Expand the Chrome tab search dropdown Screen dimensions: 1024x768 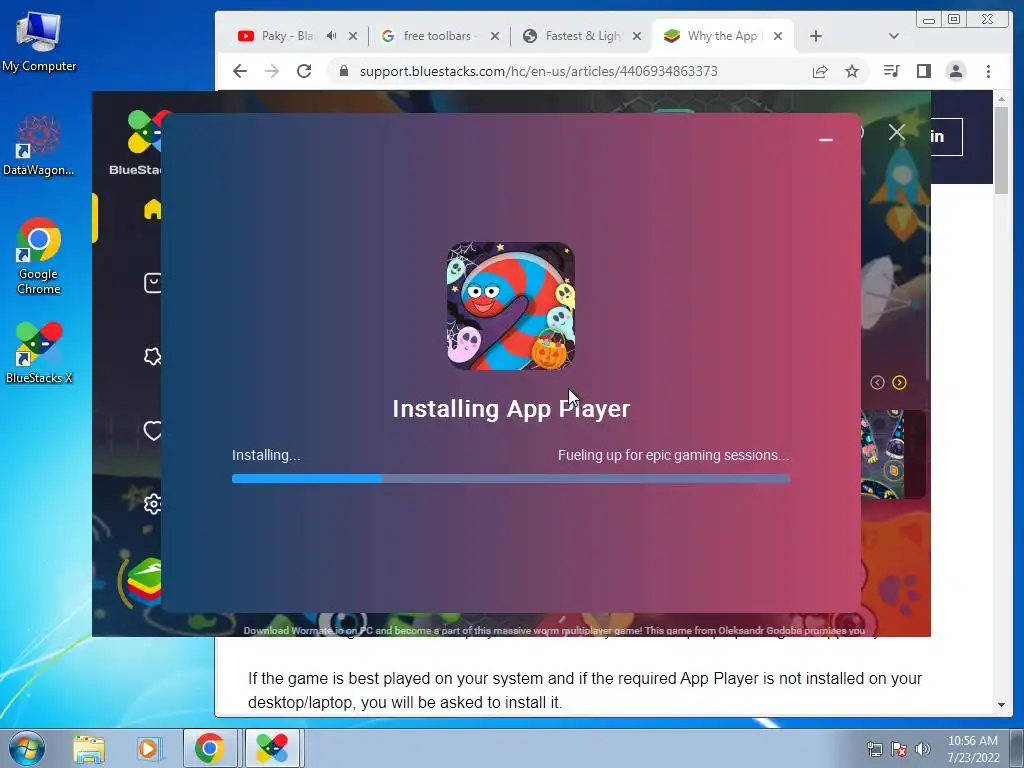click(893, 36)
